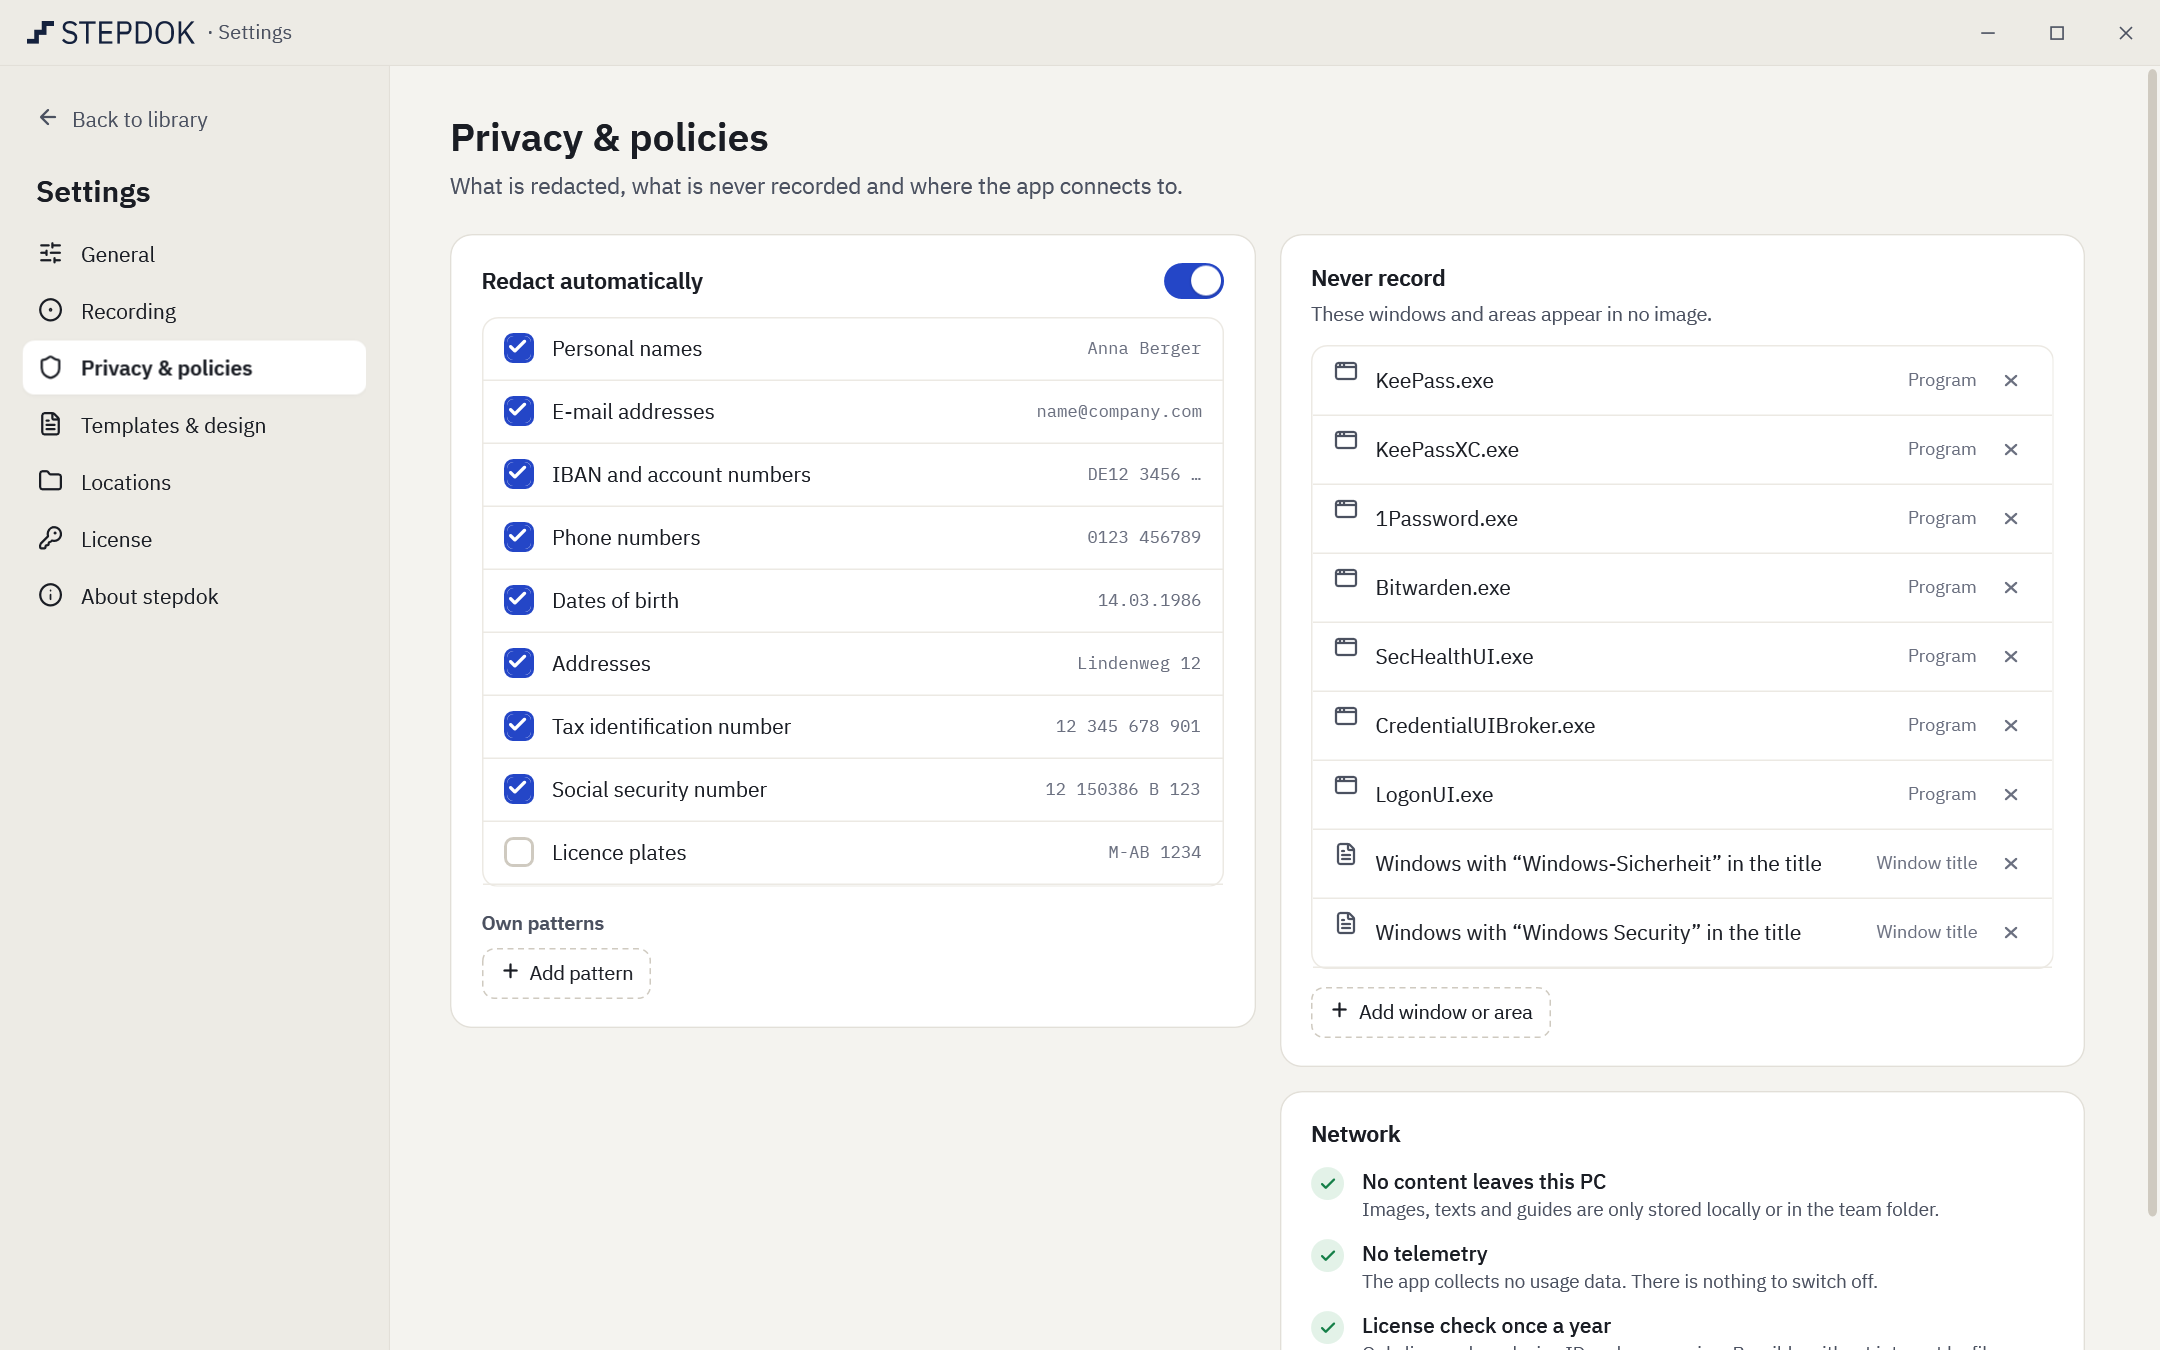
Task: Remove SecHealthUI.exe entry
Action: point(2011,656)
